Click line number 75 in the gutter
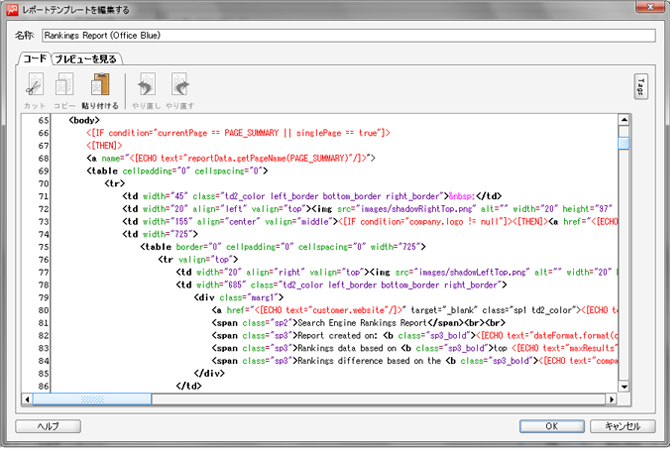This screenshot has width=670, height=449. point(43,247)
